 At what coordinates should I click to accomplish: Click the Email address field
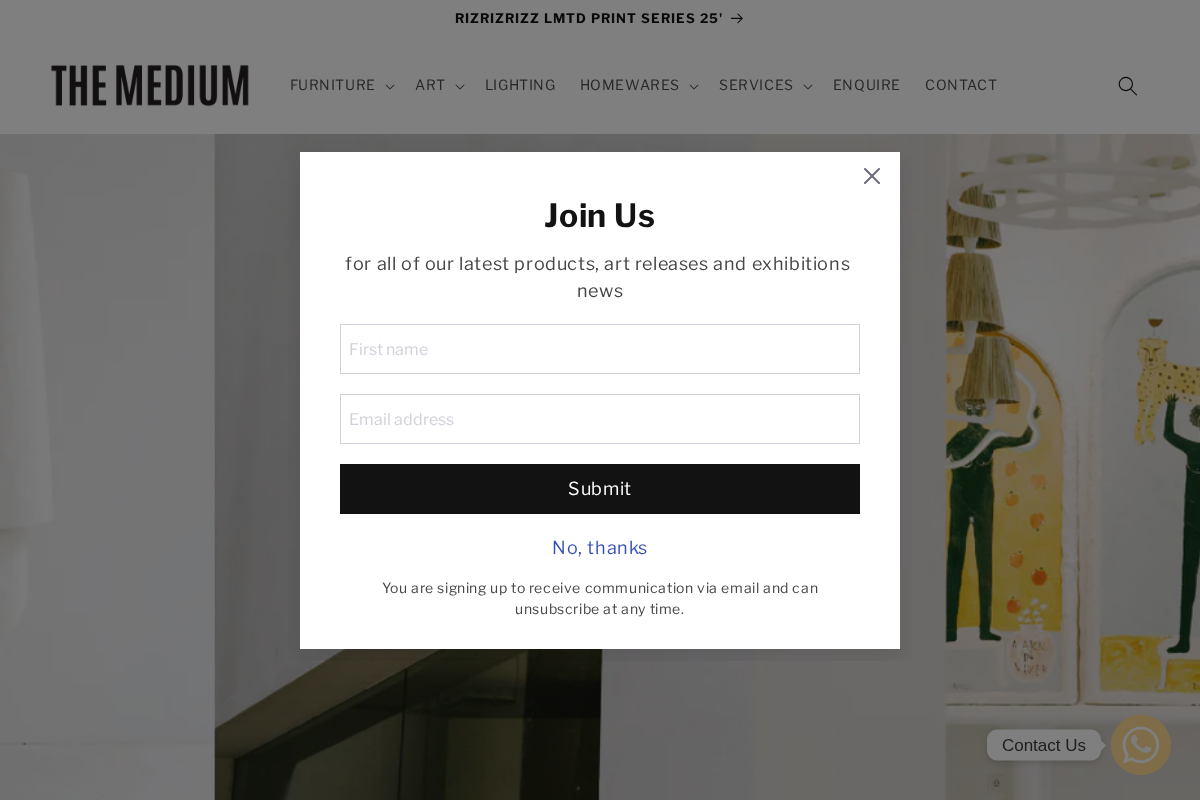600,419
